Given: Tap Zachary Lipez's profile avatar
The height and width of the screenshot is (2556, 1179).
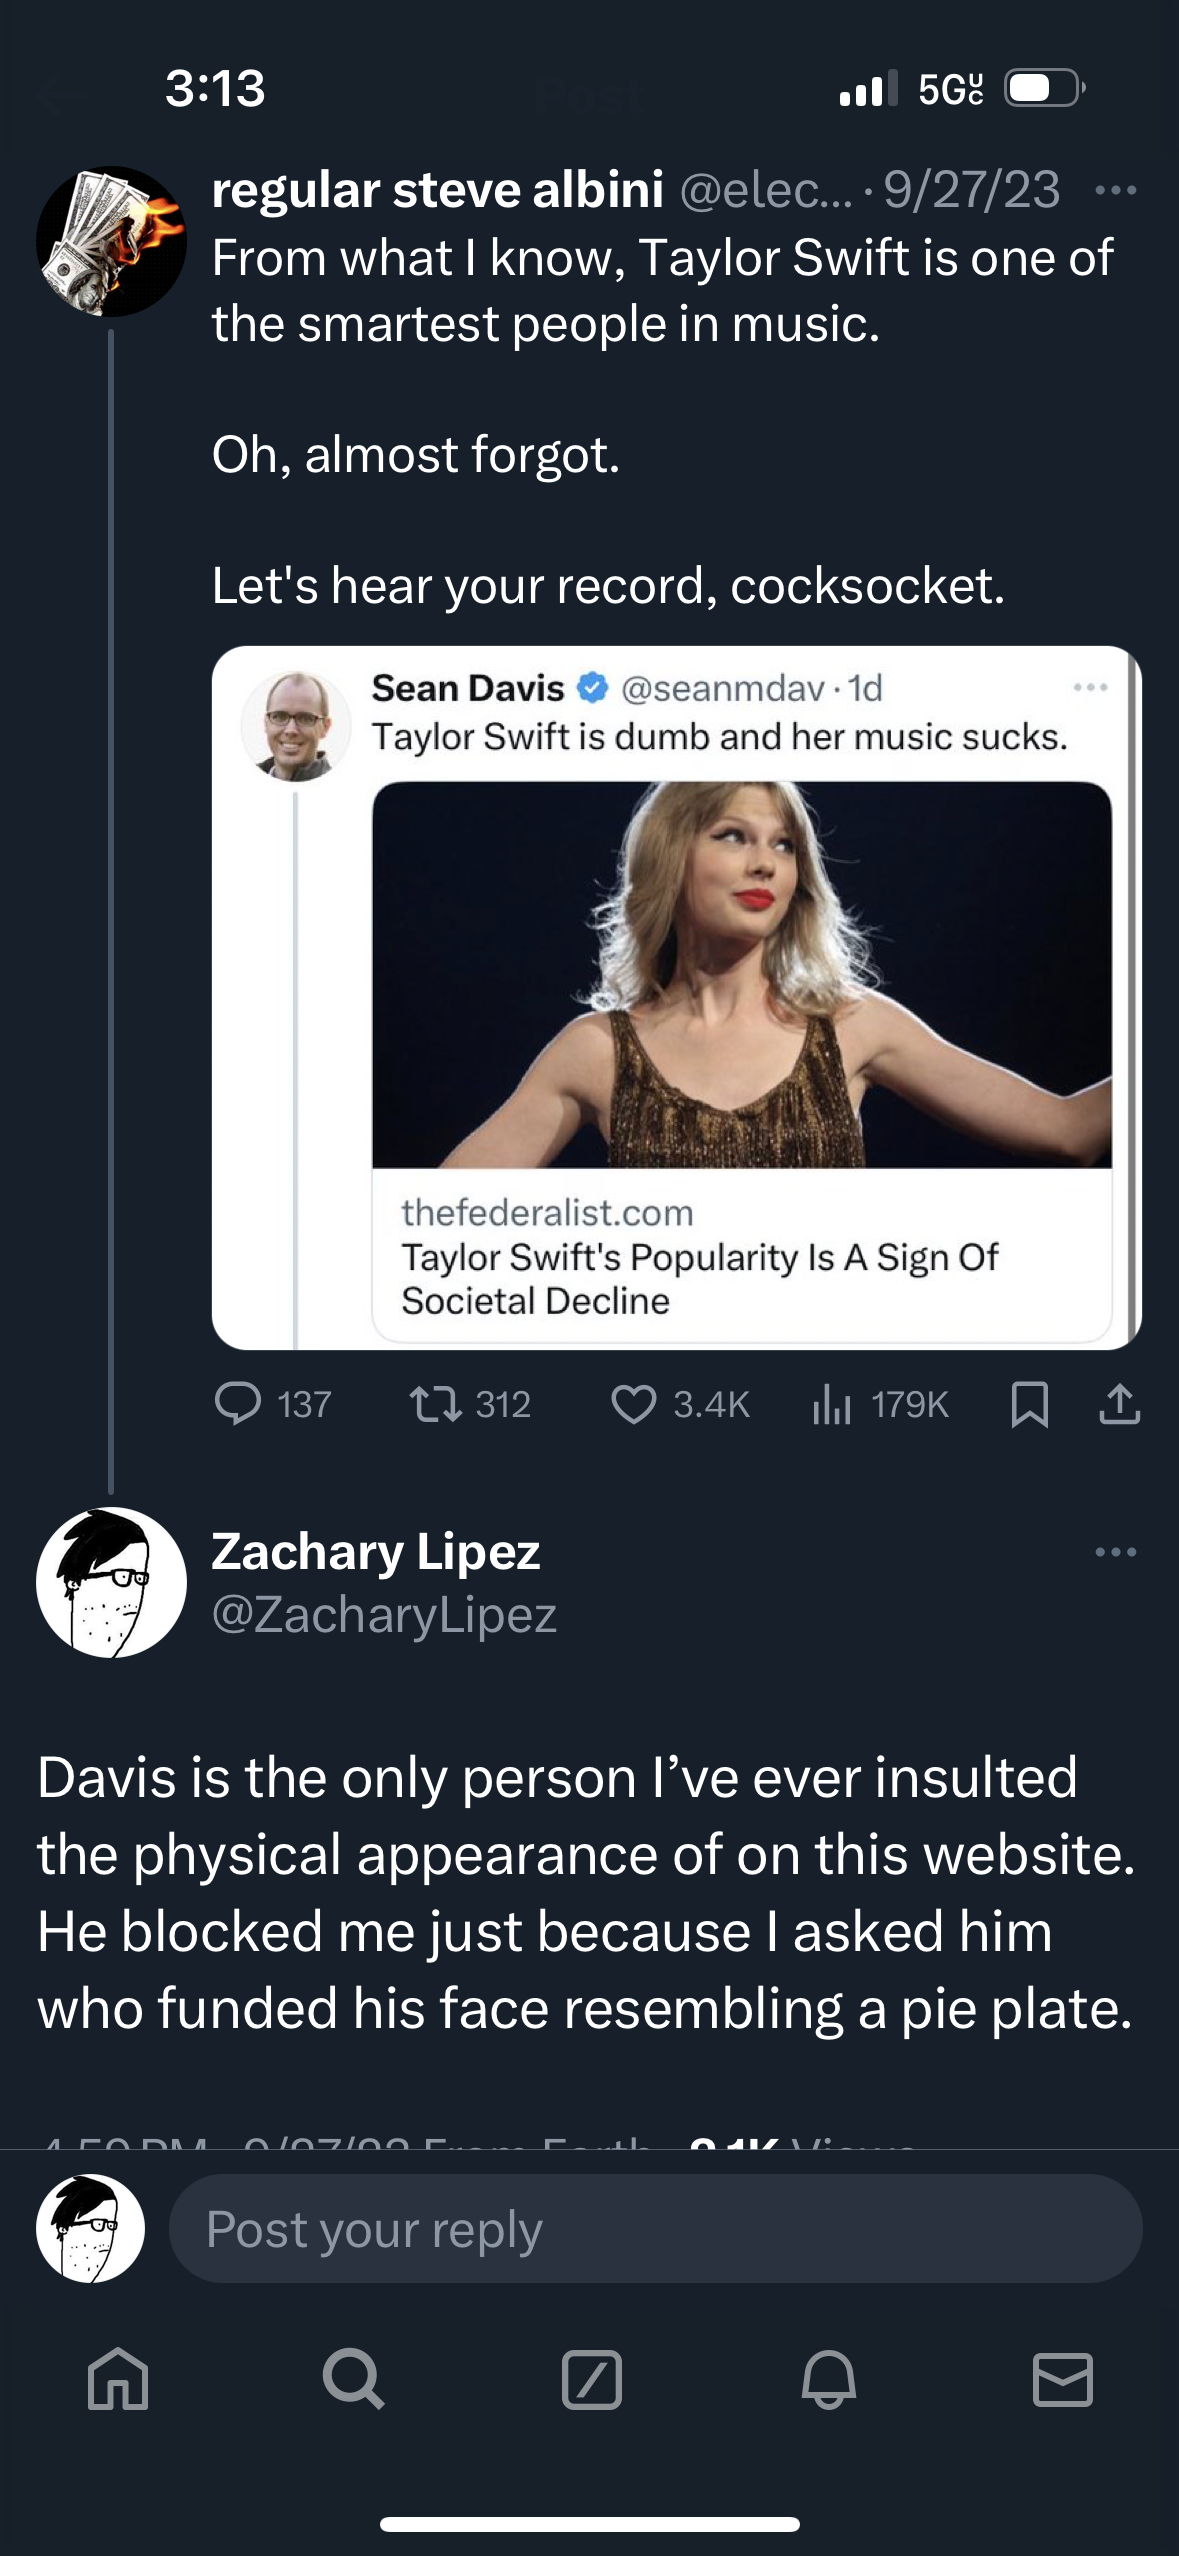Looking at the screenshot, I should tap(111, 1582).
